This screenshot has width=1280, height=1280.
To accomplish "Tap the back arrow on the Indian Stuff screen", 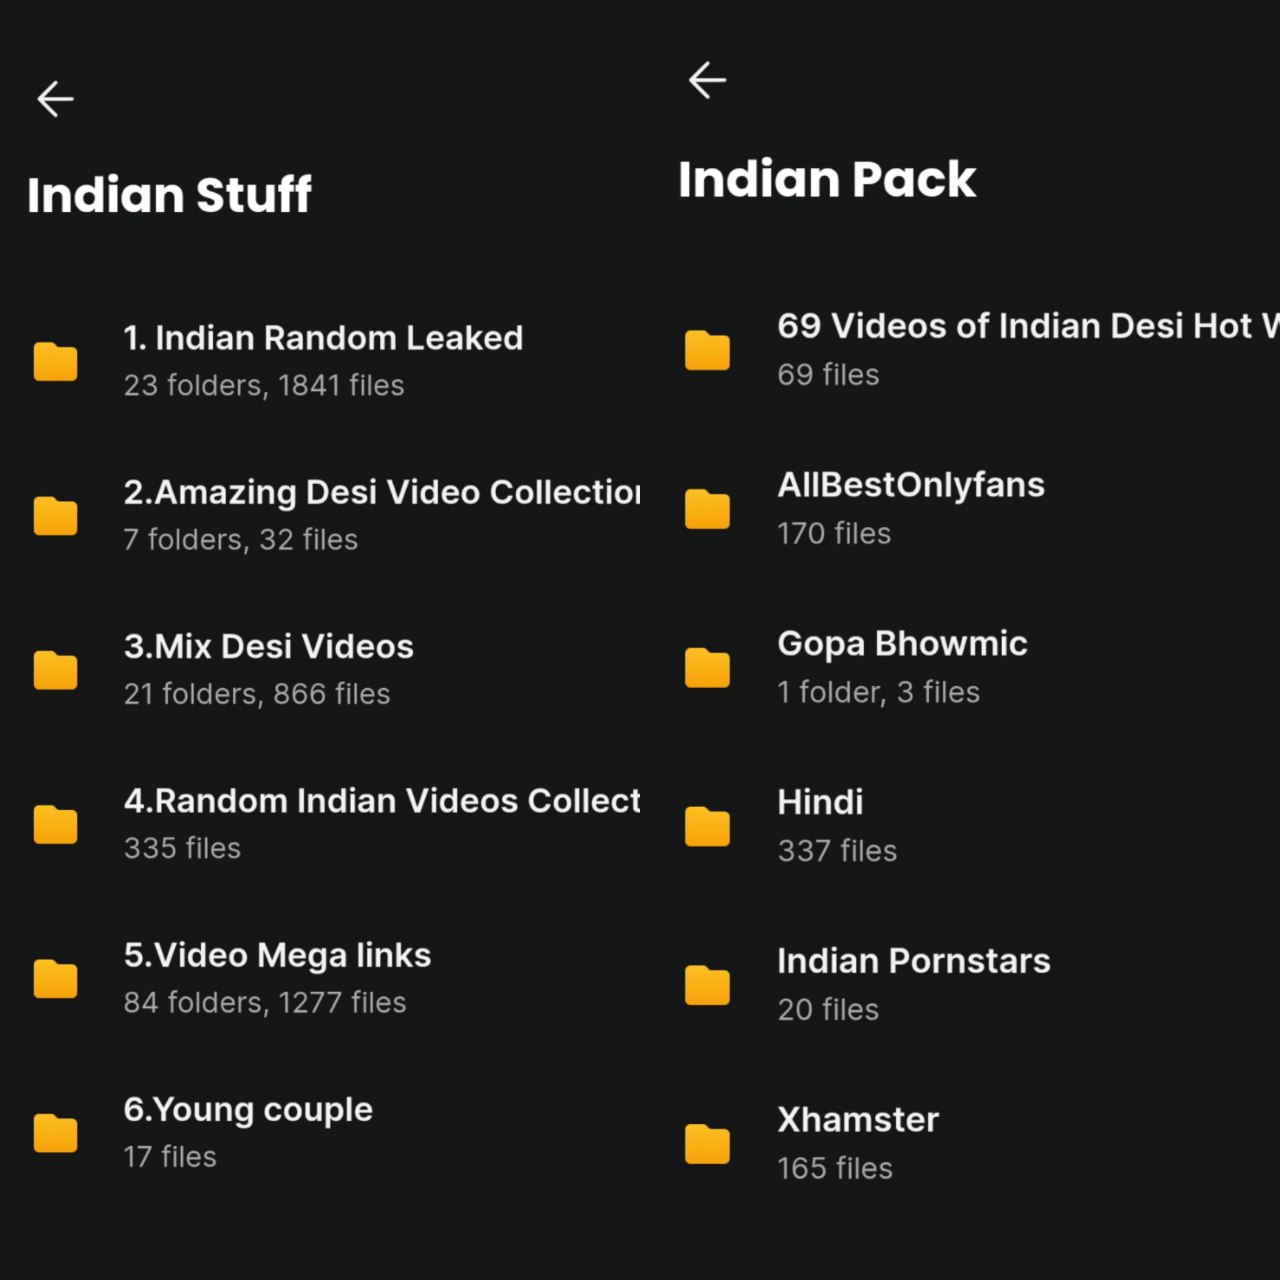I will tap(56, 98).
